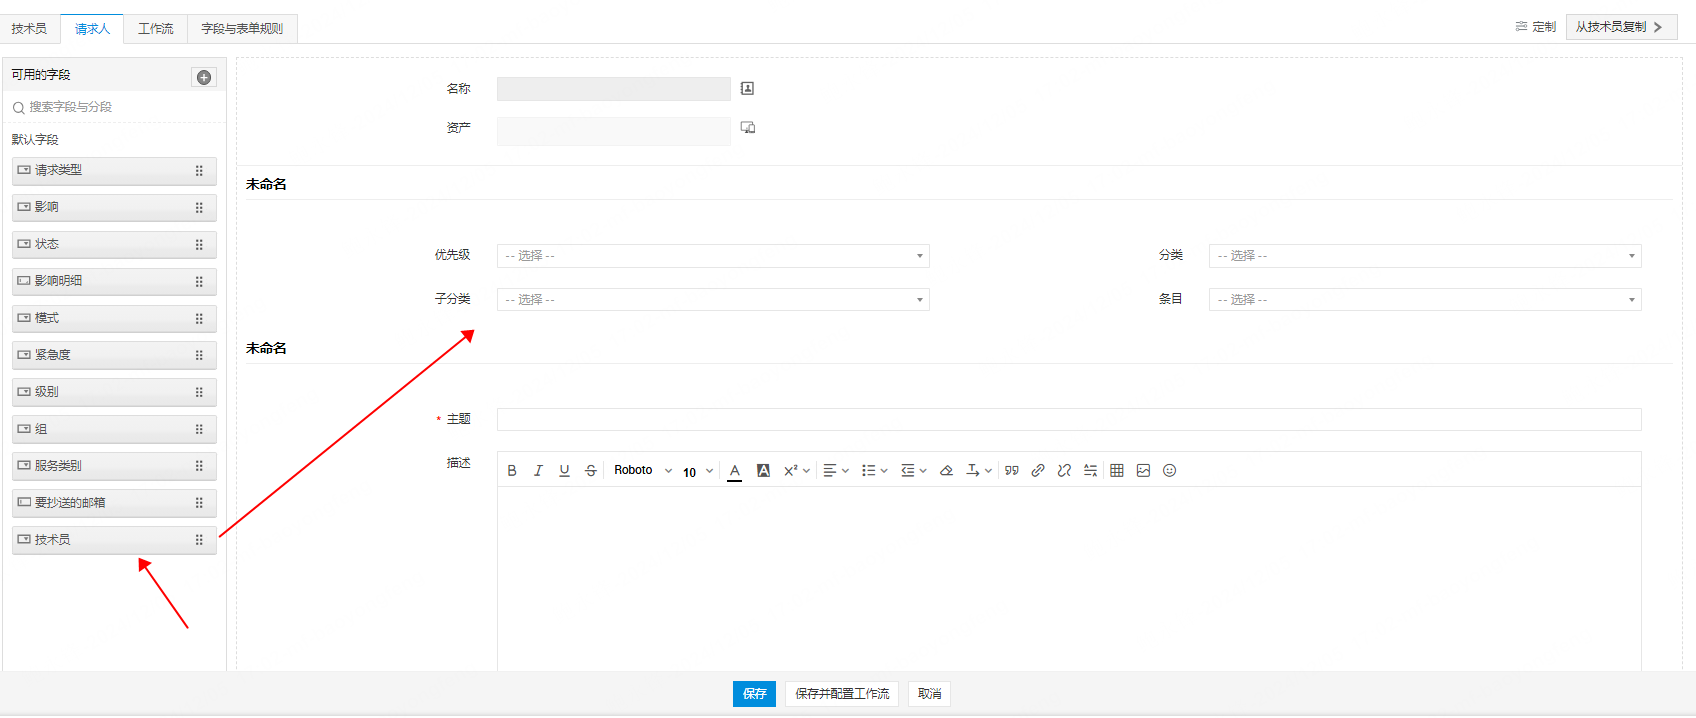This screenshot has width=1696, height=718.
Task: Click the drag handle for 影响明细 field
Action: (199, 282)
